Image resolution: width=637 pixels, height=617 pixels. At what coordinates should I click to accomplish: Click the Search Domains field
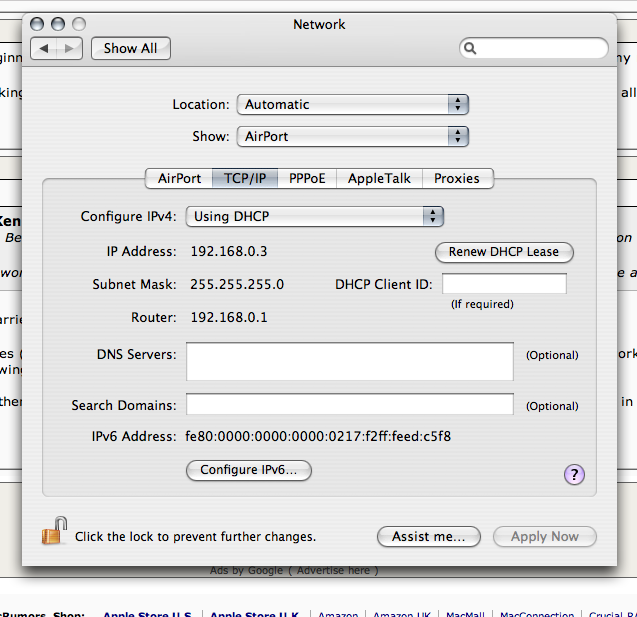pos(350,404)
